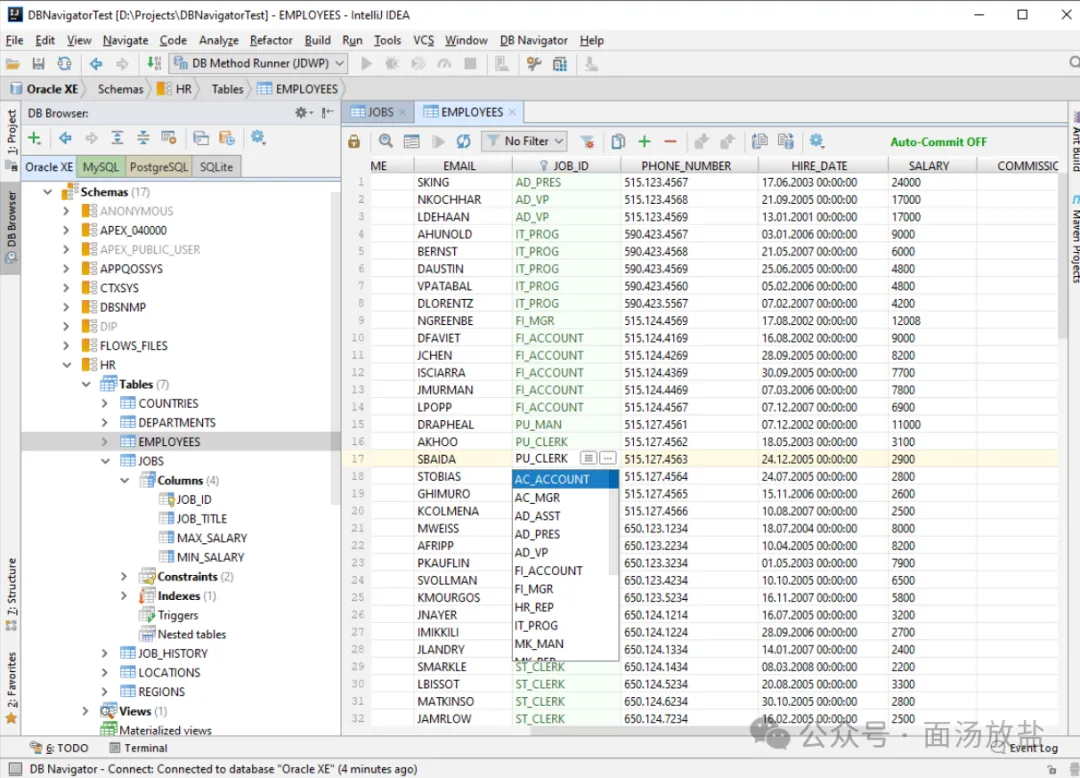This screenshot has height=778, width=1080.
Task: Click the reload data icon in the editor toolbar
Action: pyautogui.click(x=463, y=142)
